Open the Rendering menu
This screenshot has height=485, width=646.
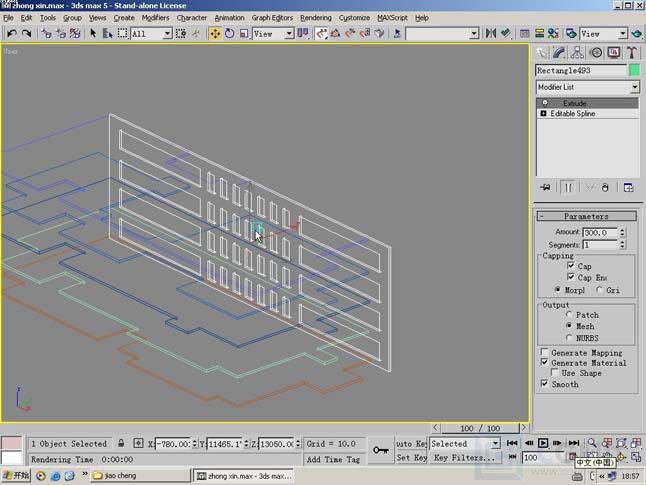tap(316, 18)
